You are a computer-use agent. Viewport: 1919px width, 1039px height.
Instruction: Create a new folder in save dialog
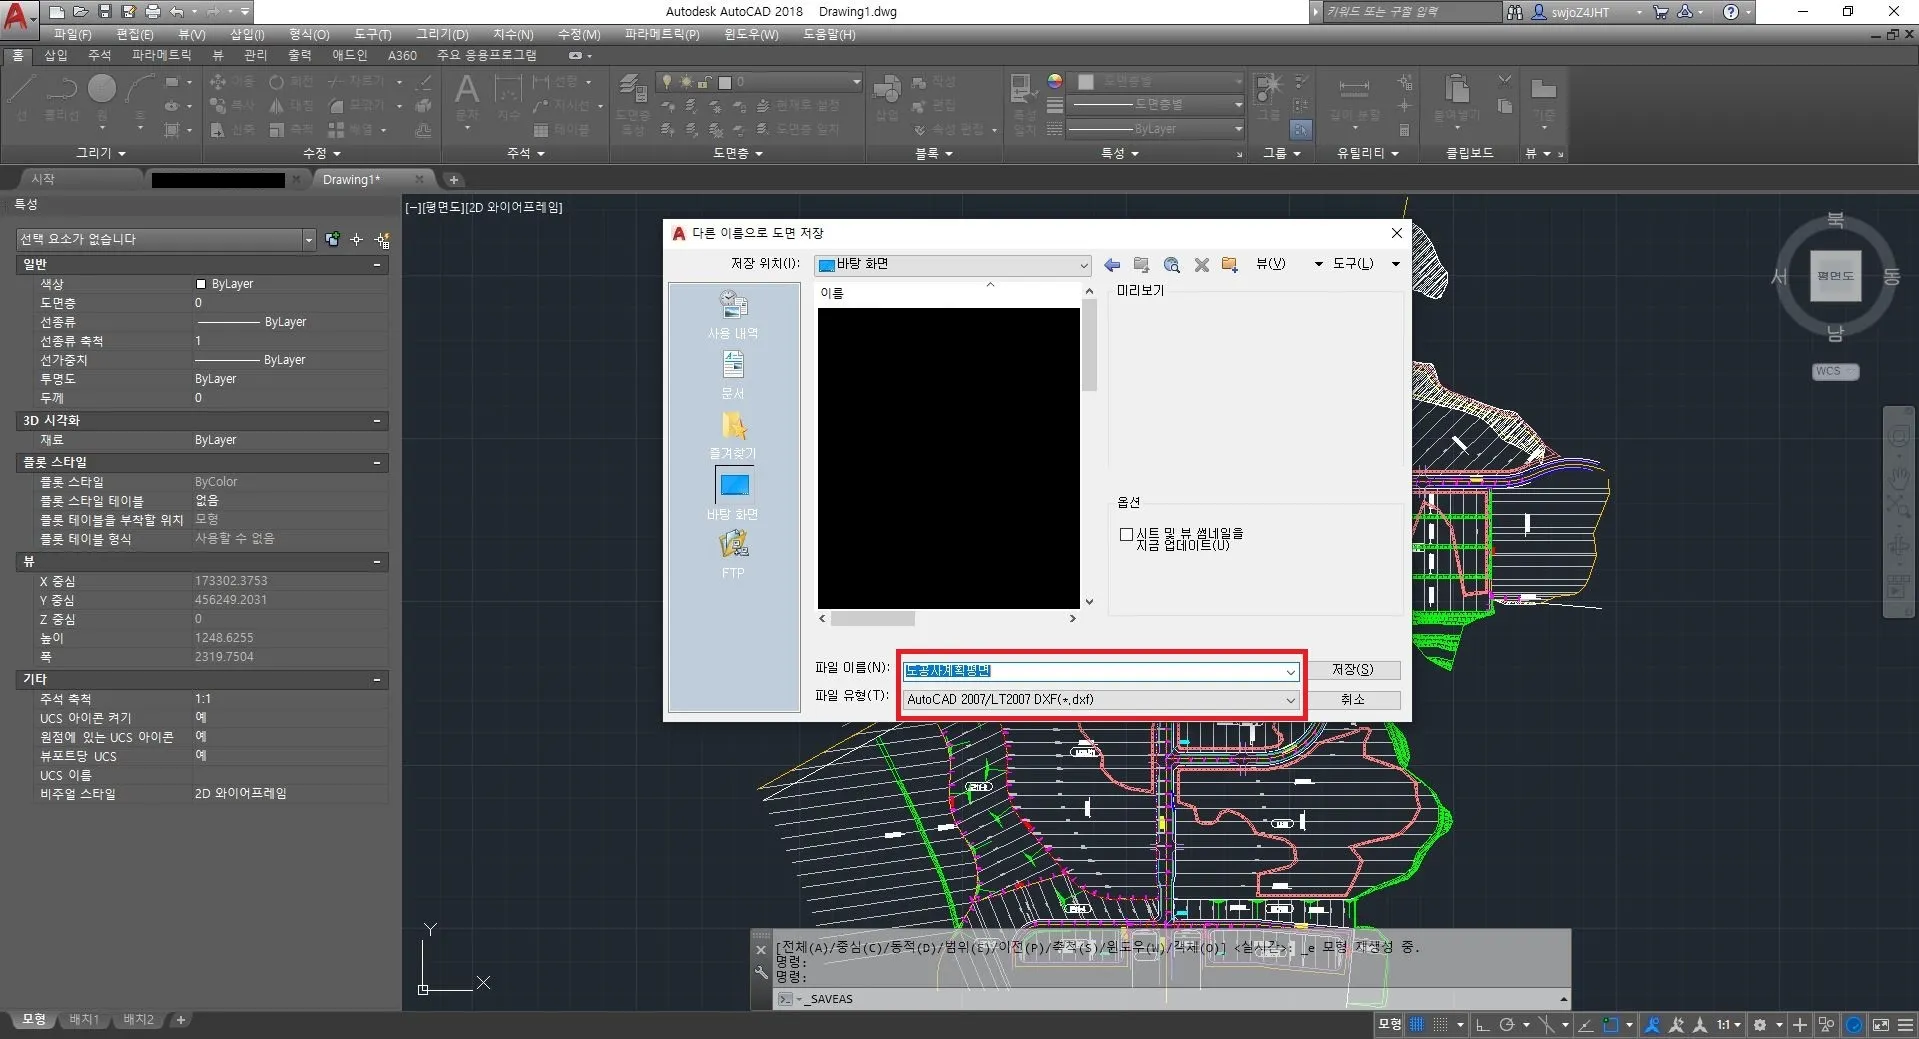1230,265
